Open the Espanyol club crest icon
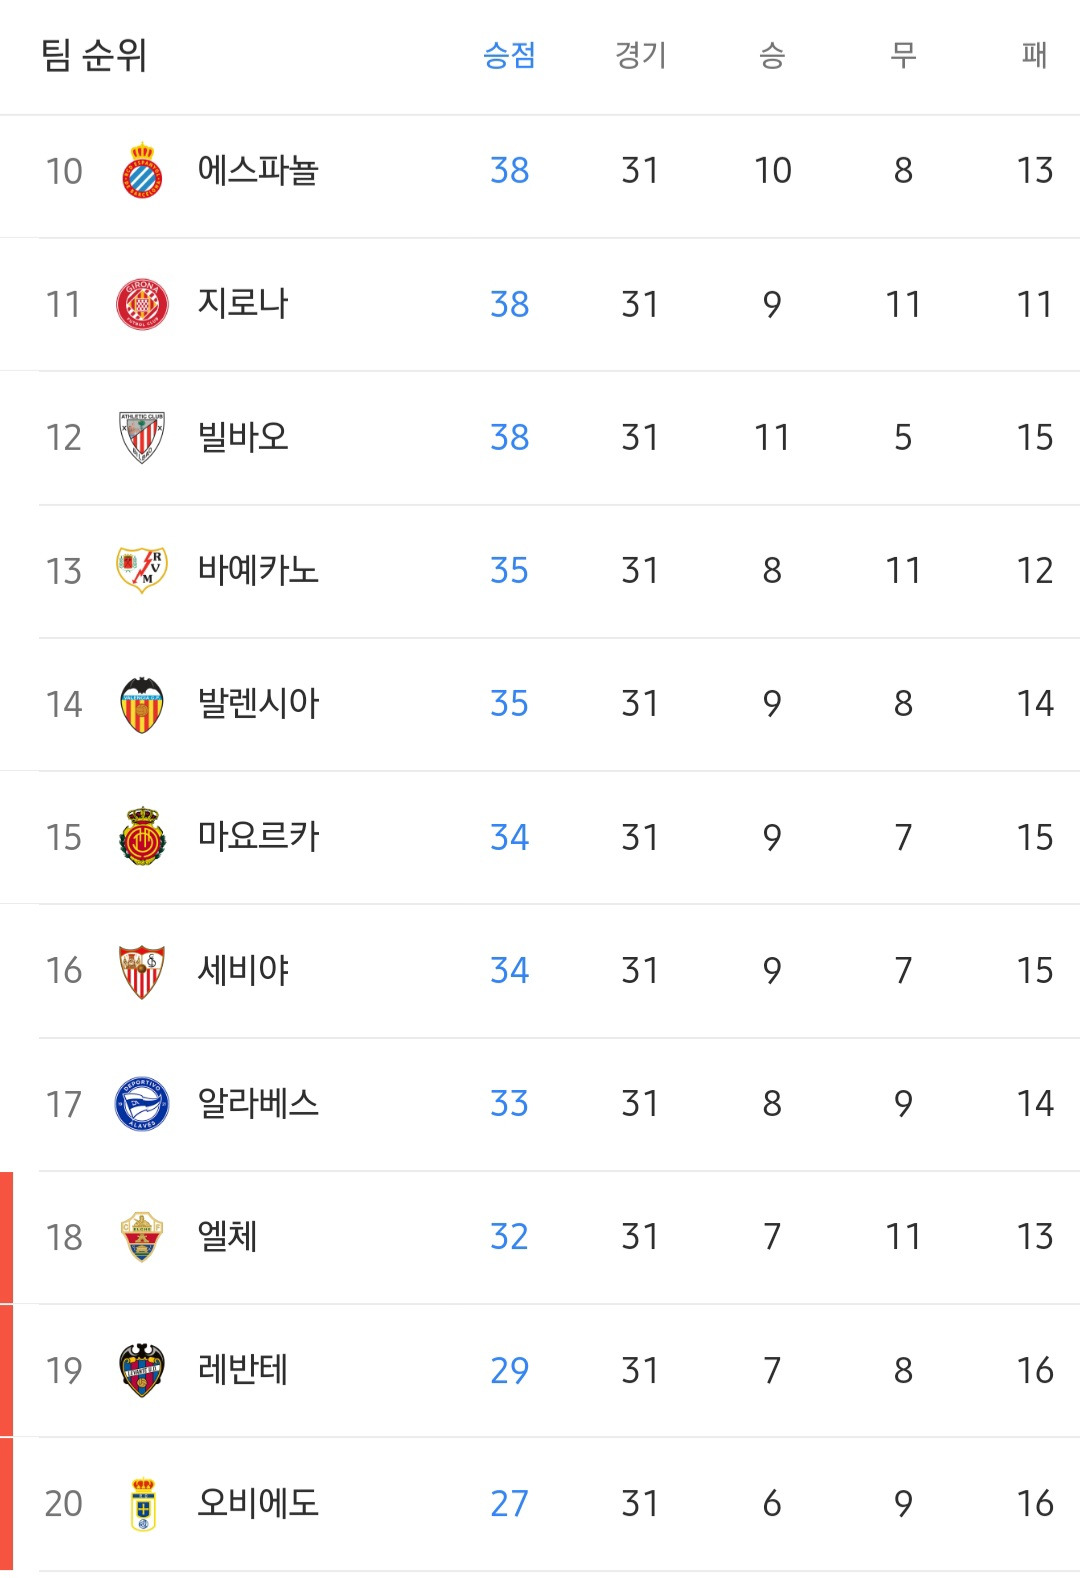1080x1578 pixels. click(x=142, y=171)
